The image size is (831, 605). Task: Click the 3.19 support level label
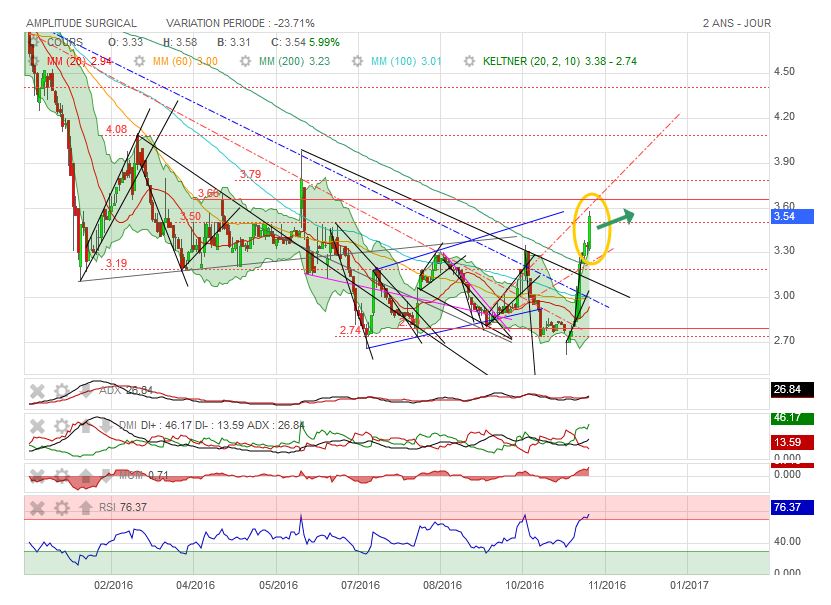tap(117, 263)
